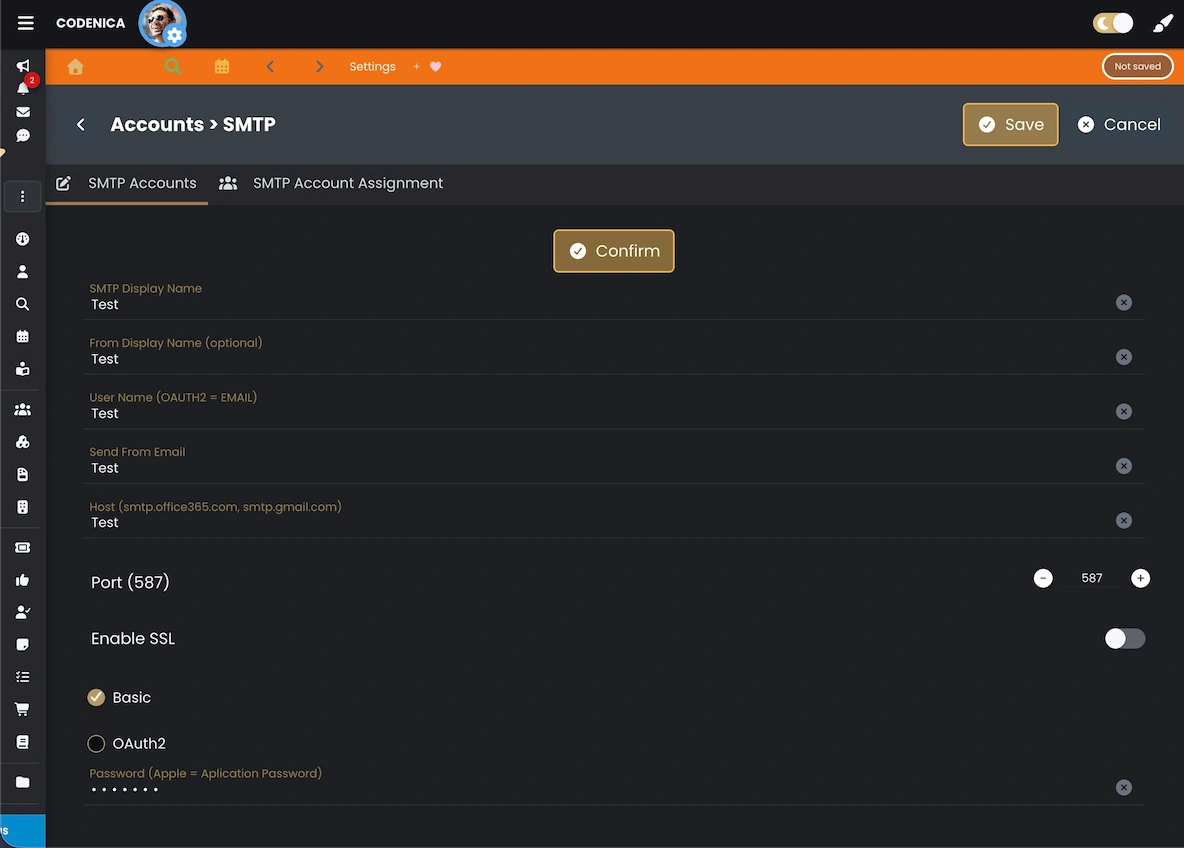Confirm the SMTP account details
This screenshot has width=1184, height=848.
[x=613, y=250]
